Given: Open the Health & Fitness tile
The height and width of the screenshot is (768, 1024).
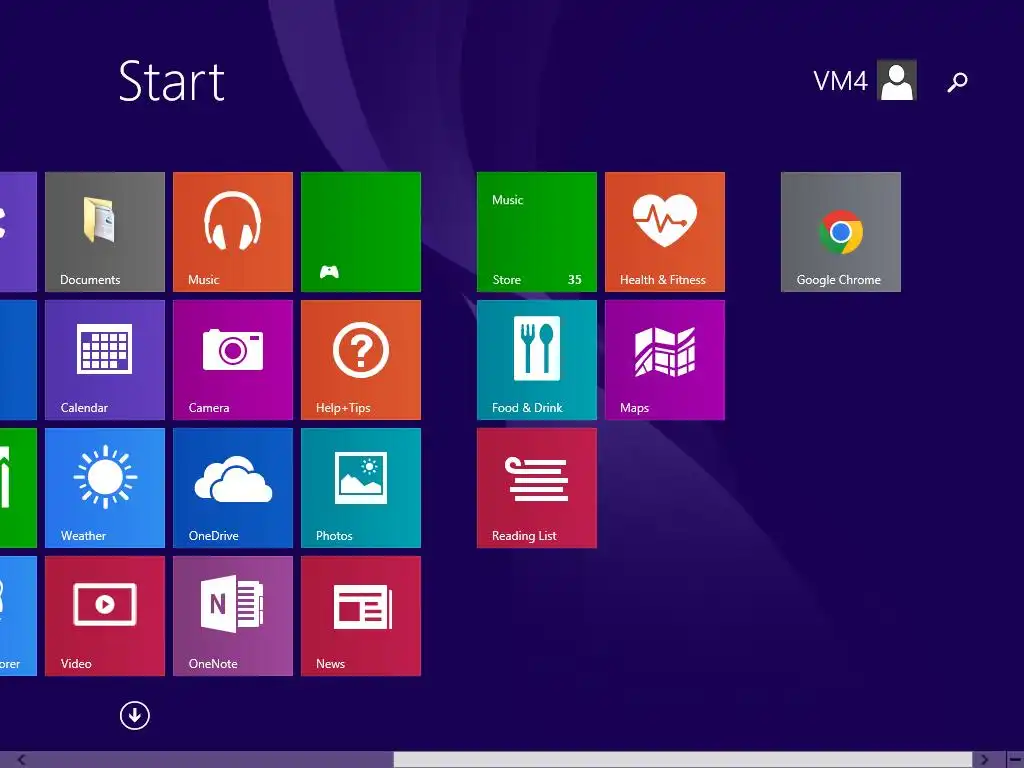Looking at the screenshot, I should coord(664,232).
